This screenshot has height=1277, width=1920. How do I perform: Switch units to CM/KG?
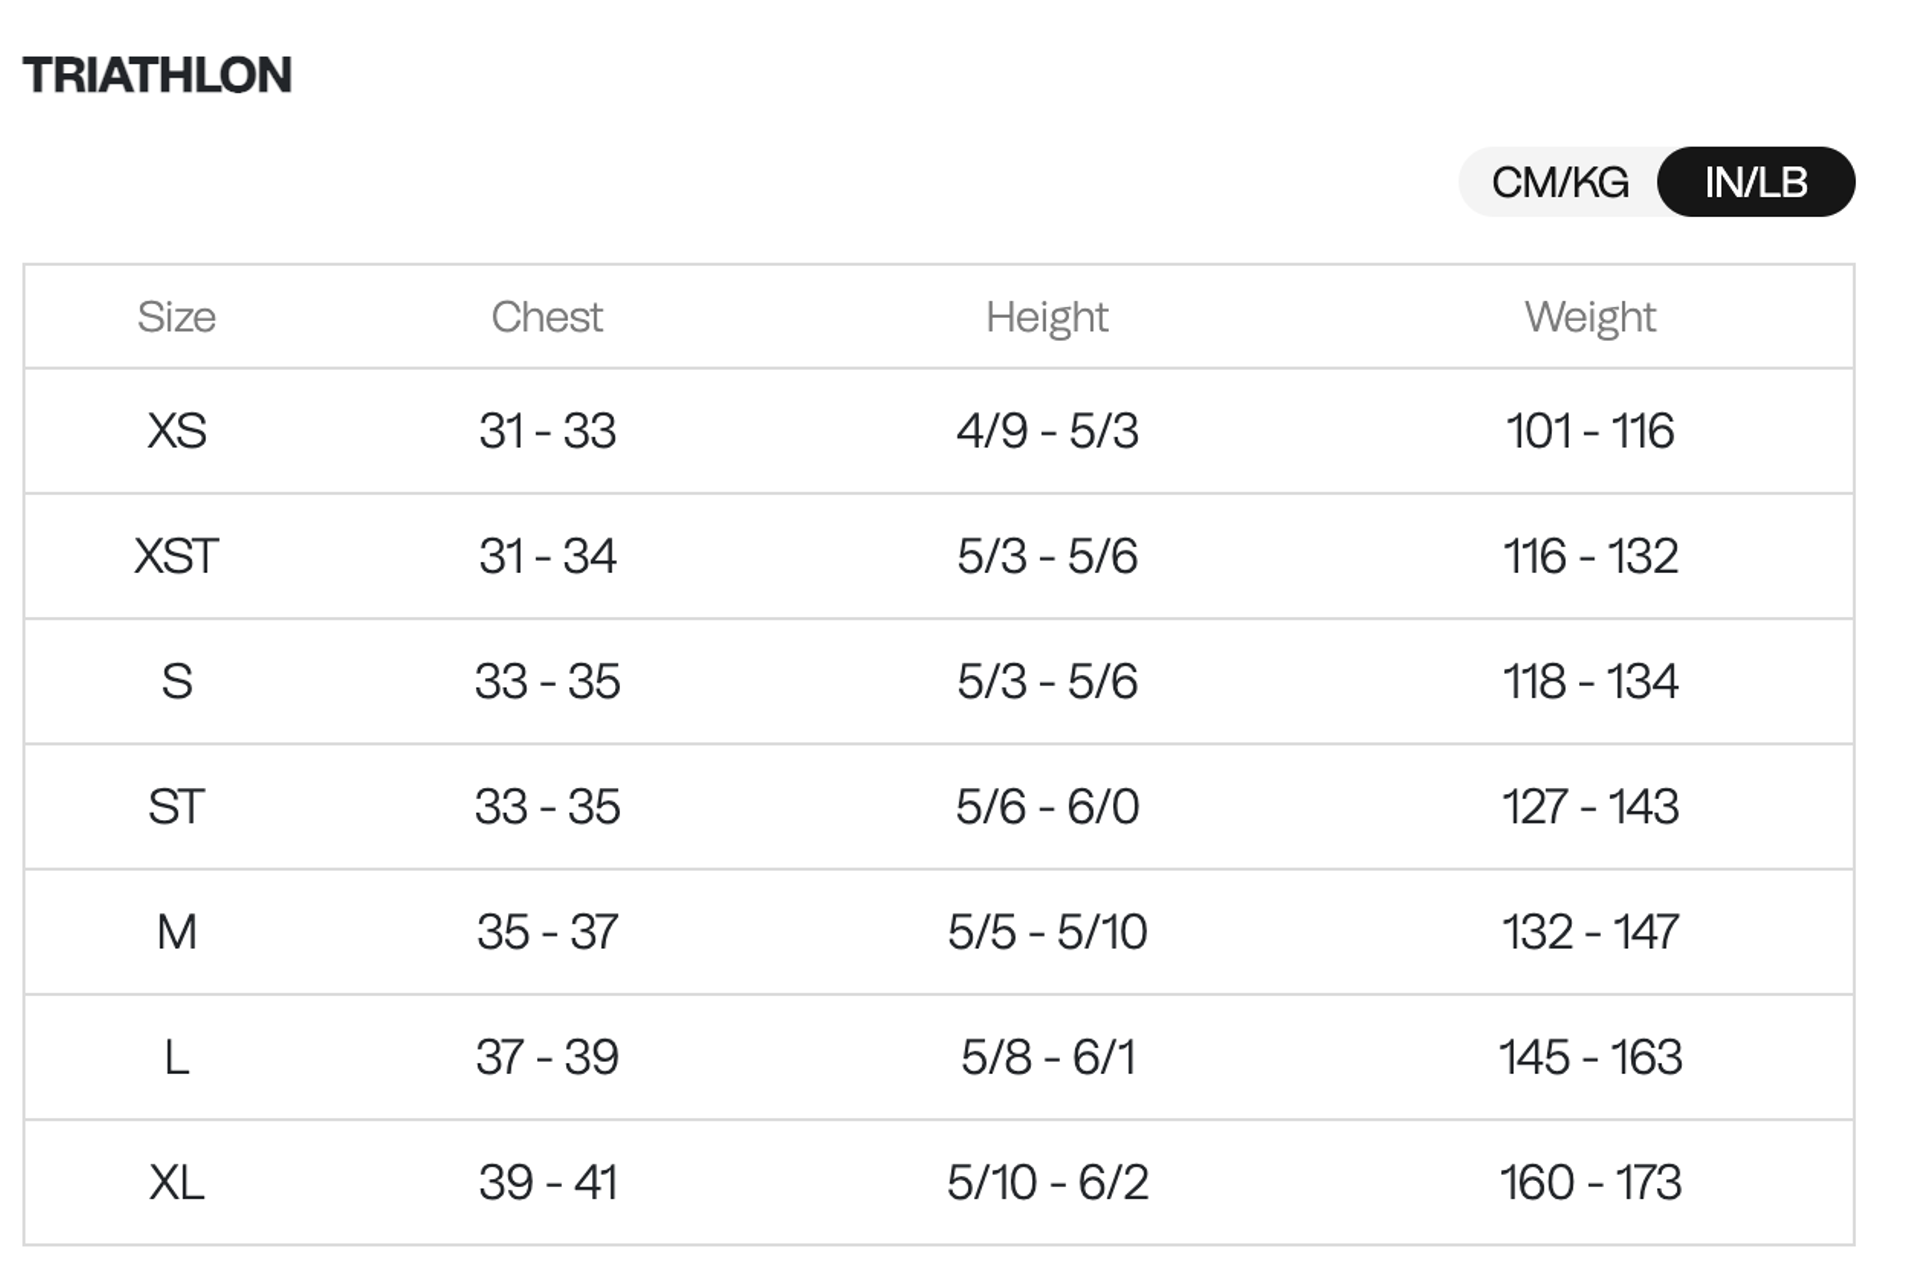[1560, 182]
